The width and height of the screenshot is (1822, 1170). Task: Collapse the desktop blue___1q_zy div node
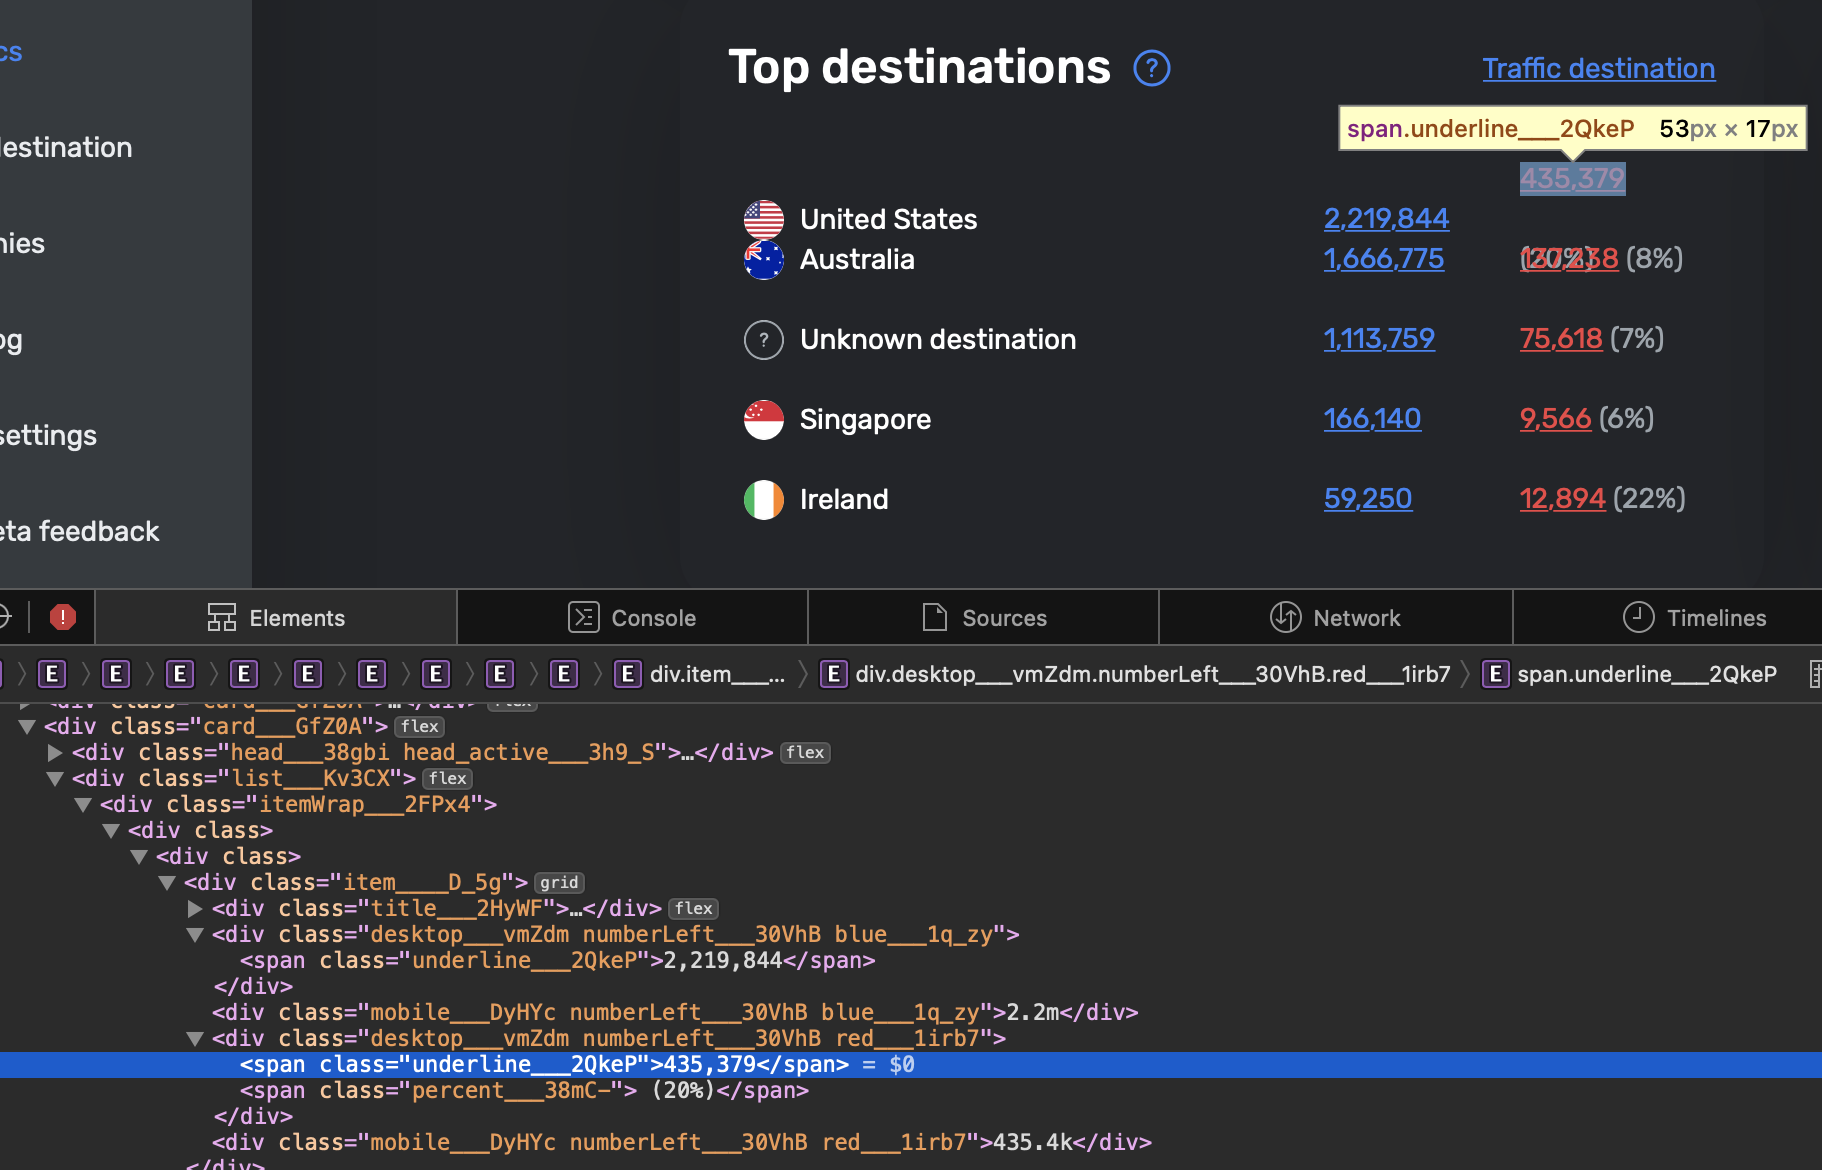click(195, 934)
